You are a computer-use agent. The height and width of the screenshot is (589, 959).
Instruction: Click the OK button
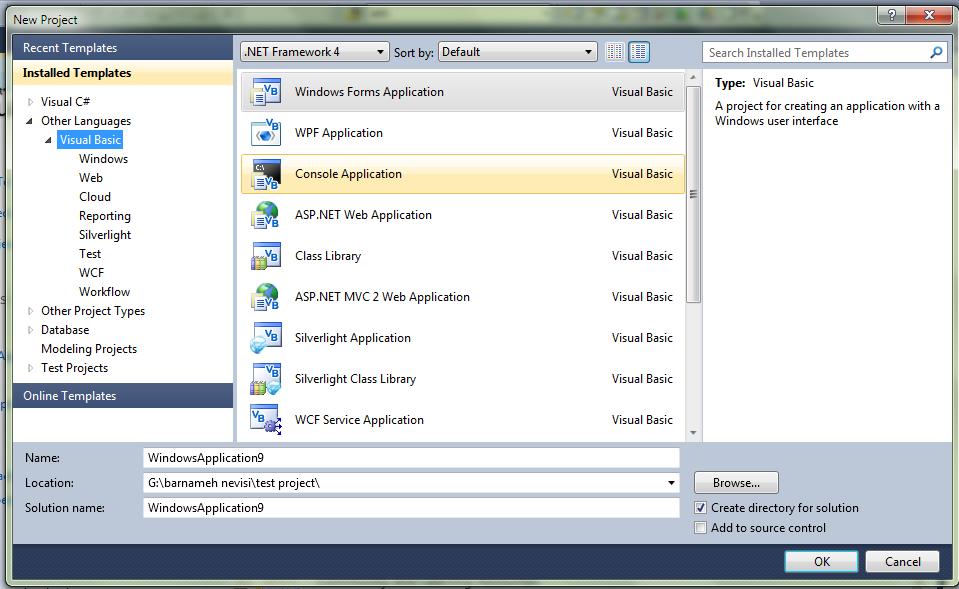(821, 561)
